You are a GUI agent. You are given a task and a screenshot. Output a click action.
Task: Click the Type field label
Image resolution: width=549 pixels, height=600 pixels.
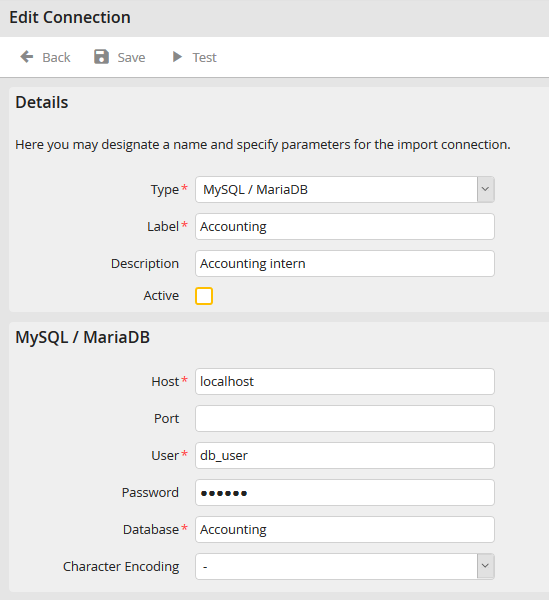pos(165,189)
